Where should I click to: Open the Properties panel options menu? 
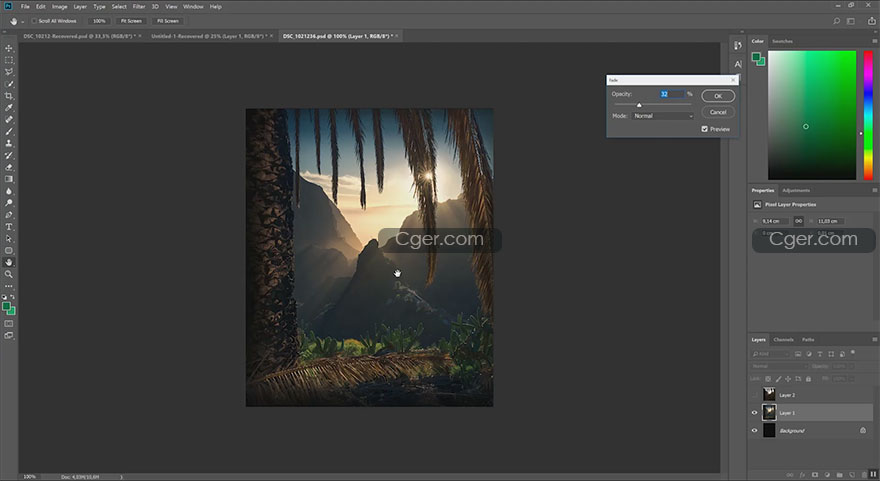tap(874, 190)
